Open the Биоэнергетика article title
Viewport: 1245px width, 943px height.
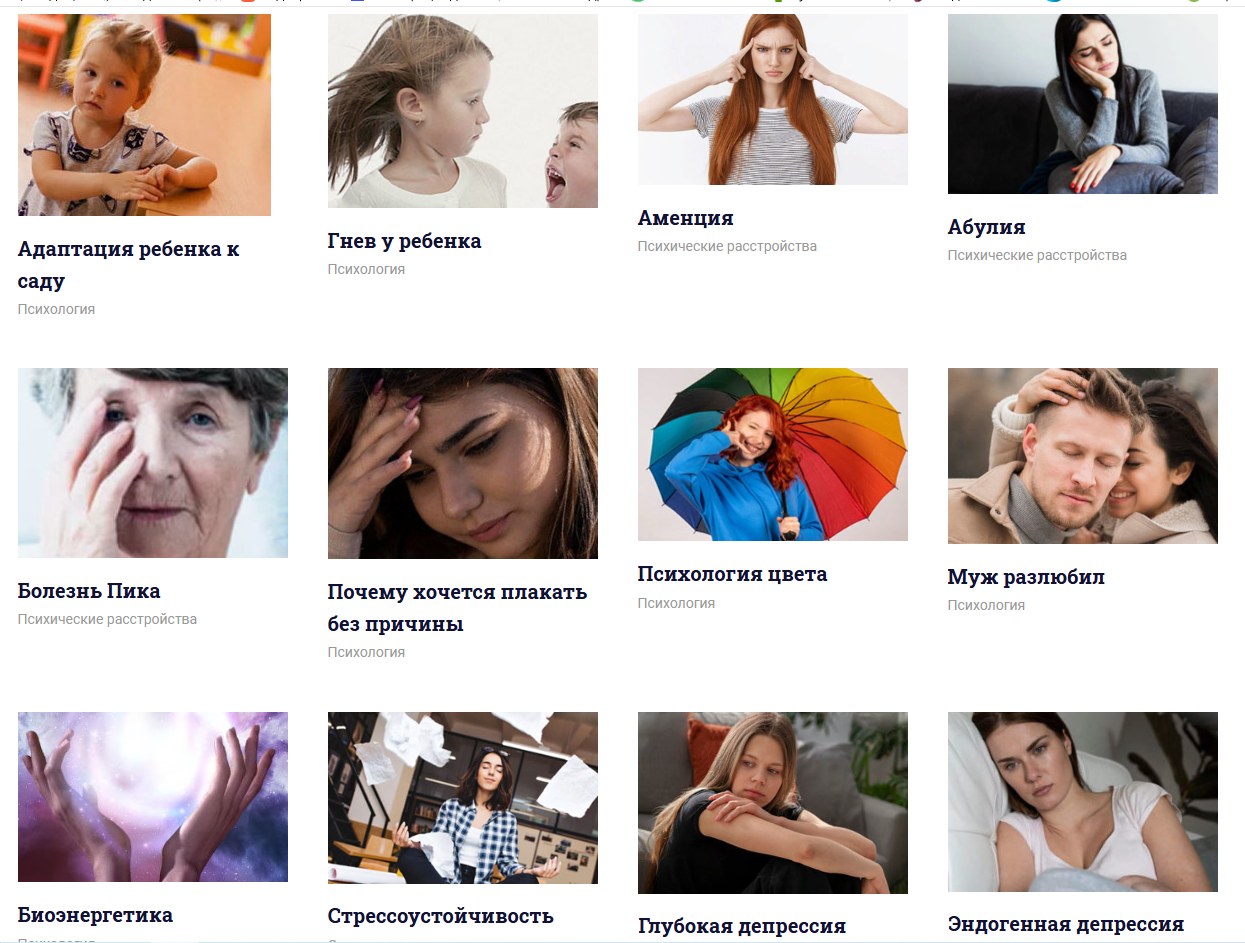pos(95,915)
